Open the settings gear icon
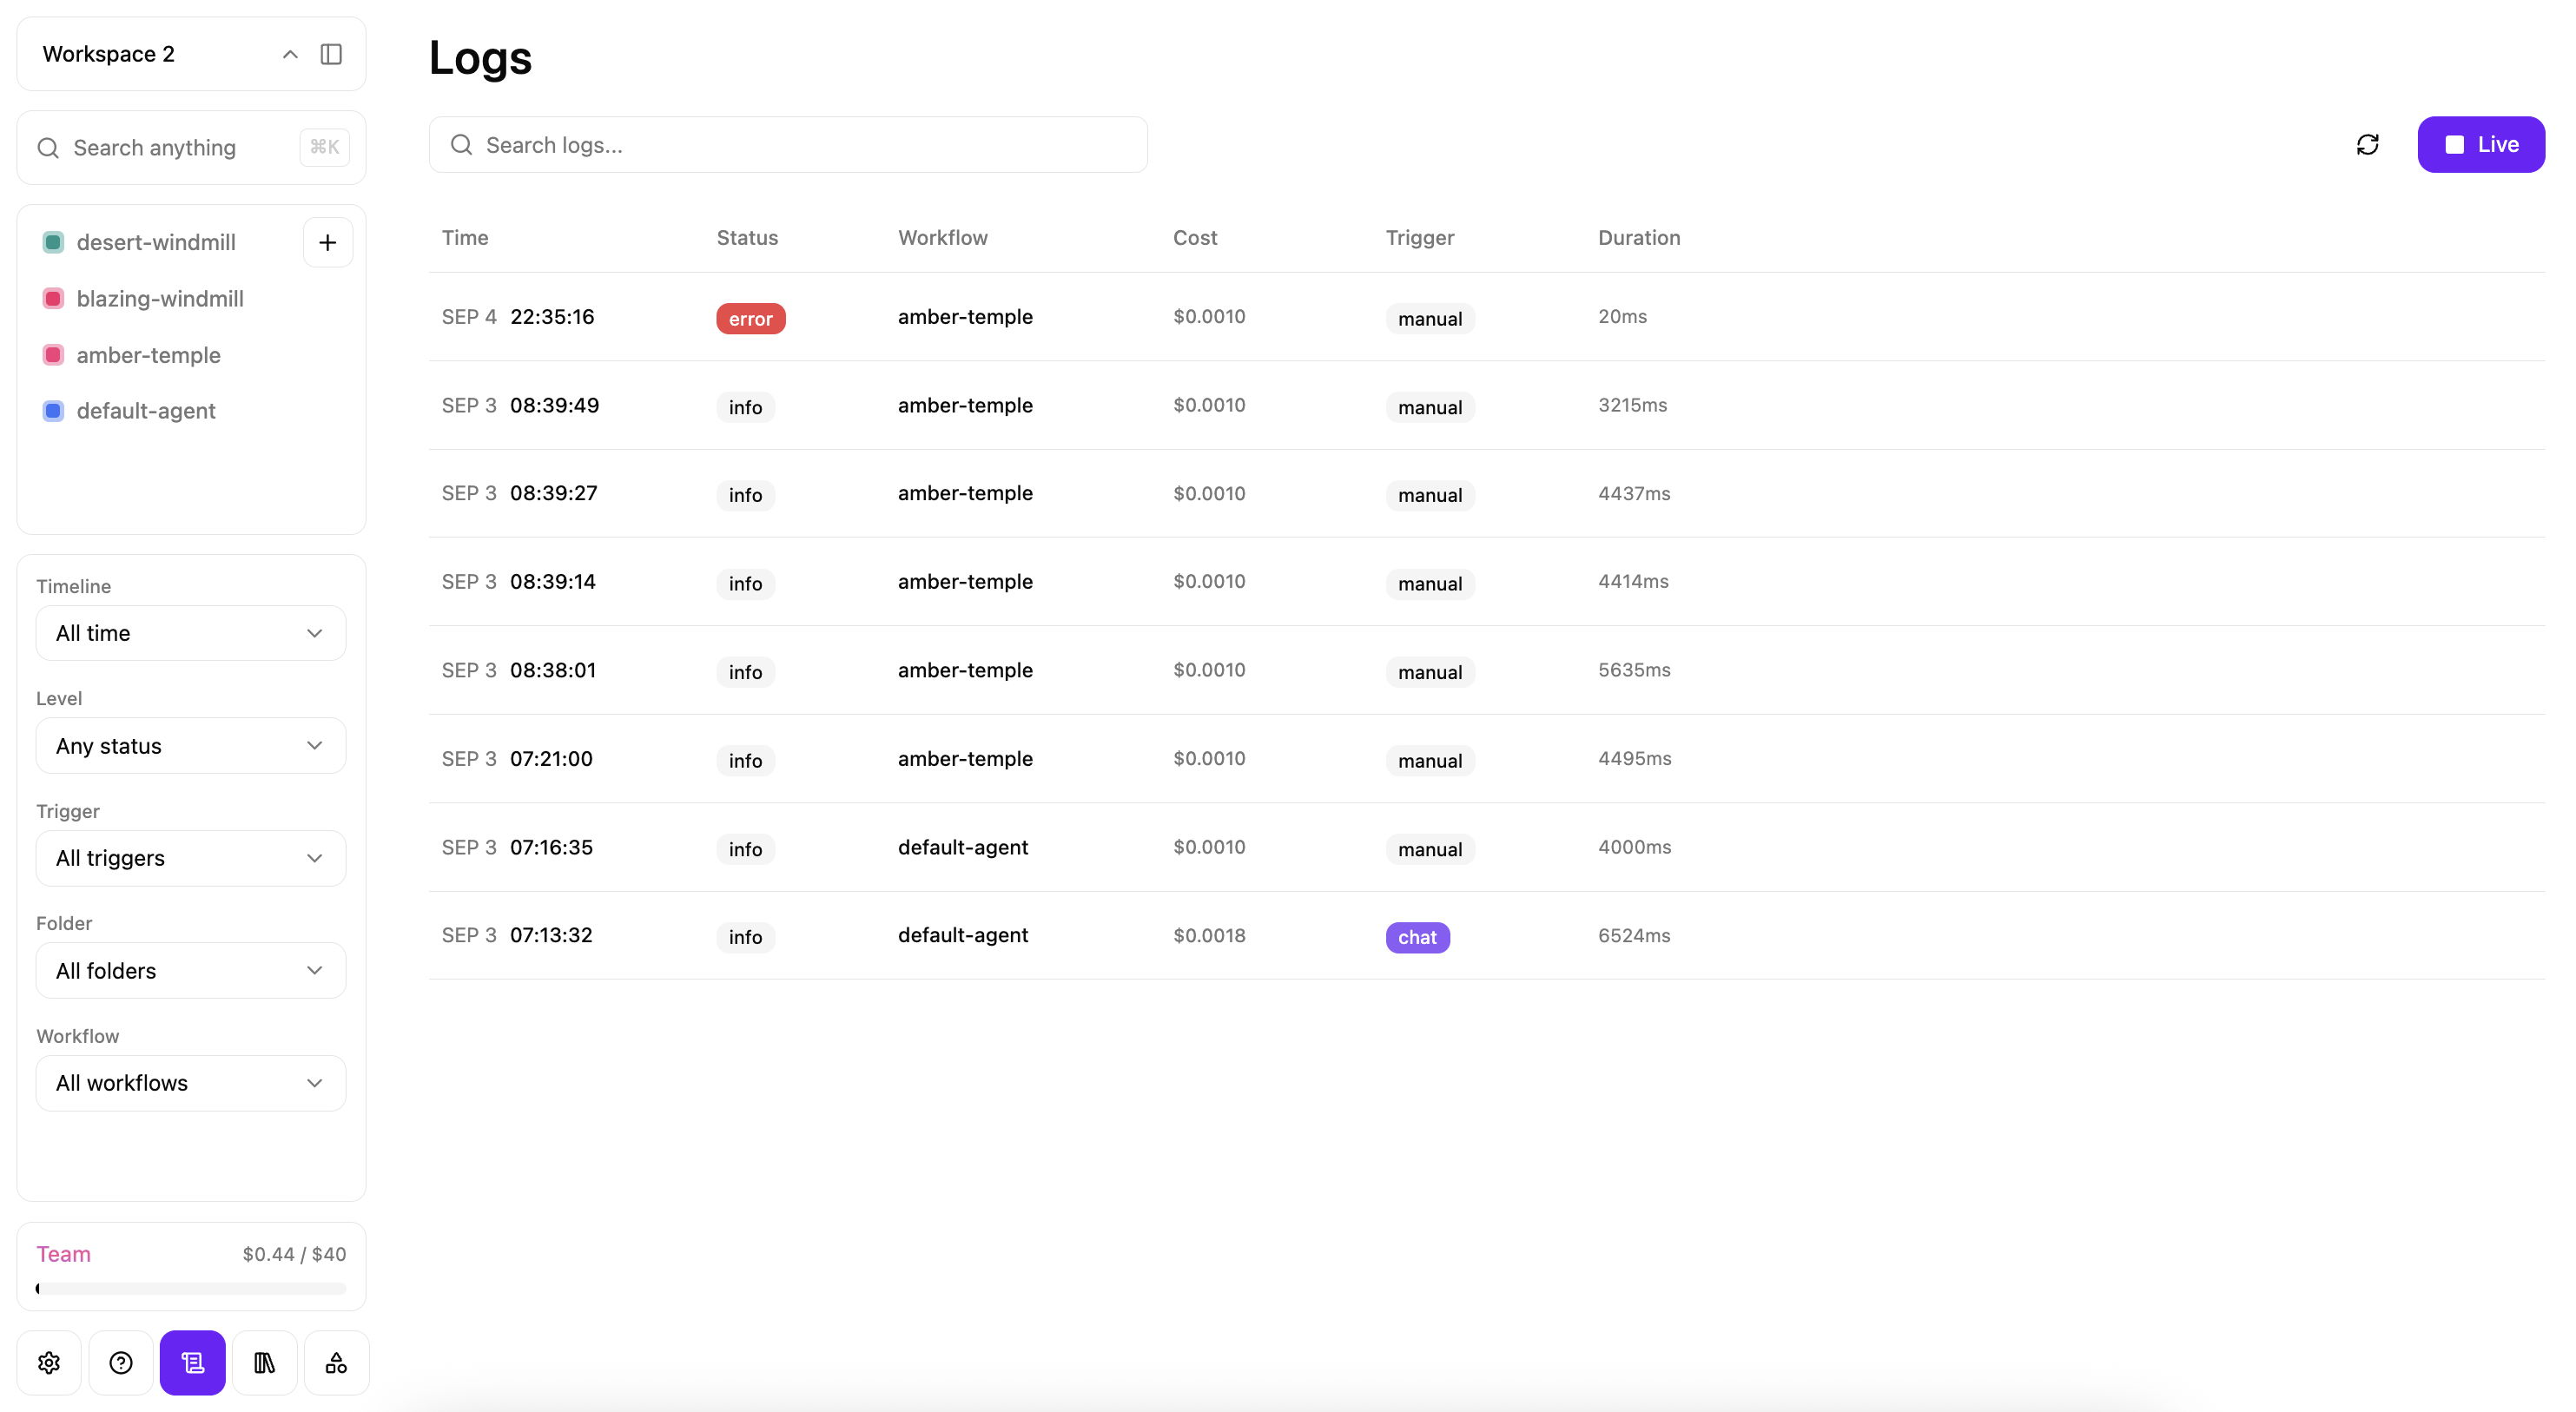 (x=48, y=1362)
